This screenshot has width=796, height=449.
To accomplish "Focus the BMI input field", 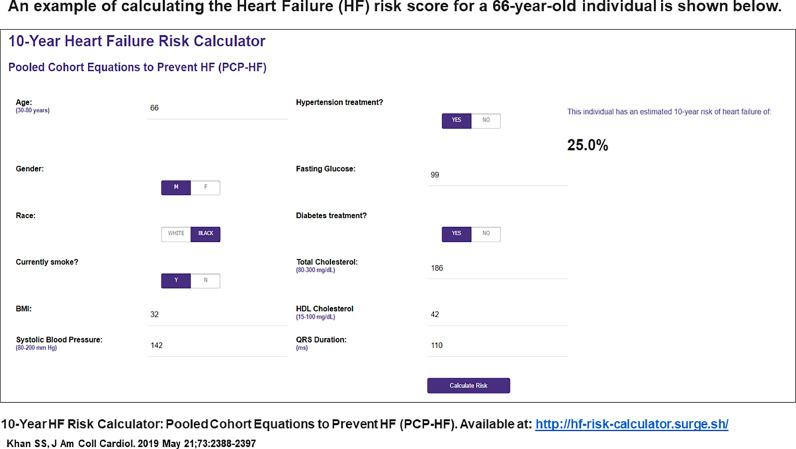I will [x=217, y=314].
